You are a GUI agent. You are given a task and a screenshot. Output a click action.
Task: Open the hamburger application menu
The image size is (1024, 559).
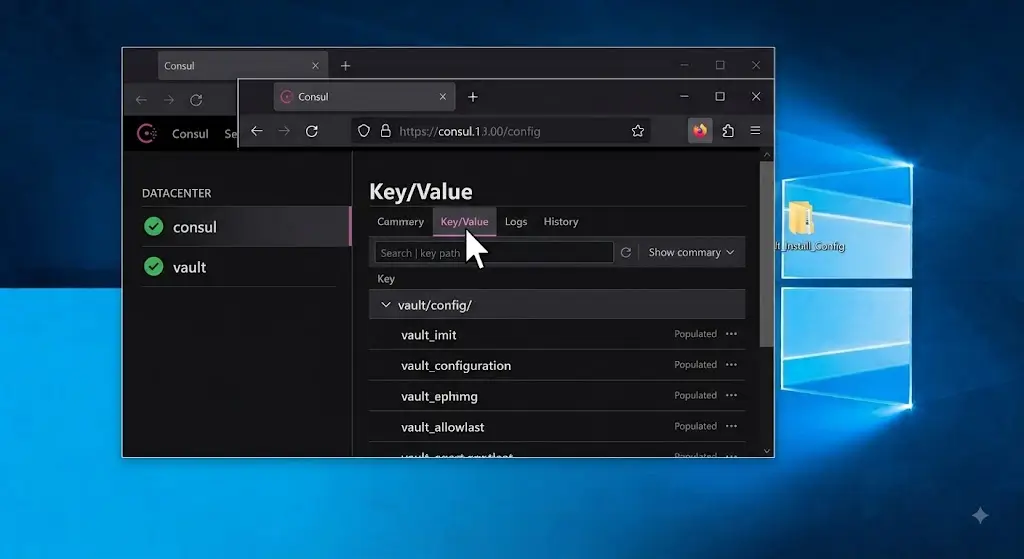tap(756, 131)
